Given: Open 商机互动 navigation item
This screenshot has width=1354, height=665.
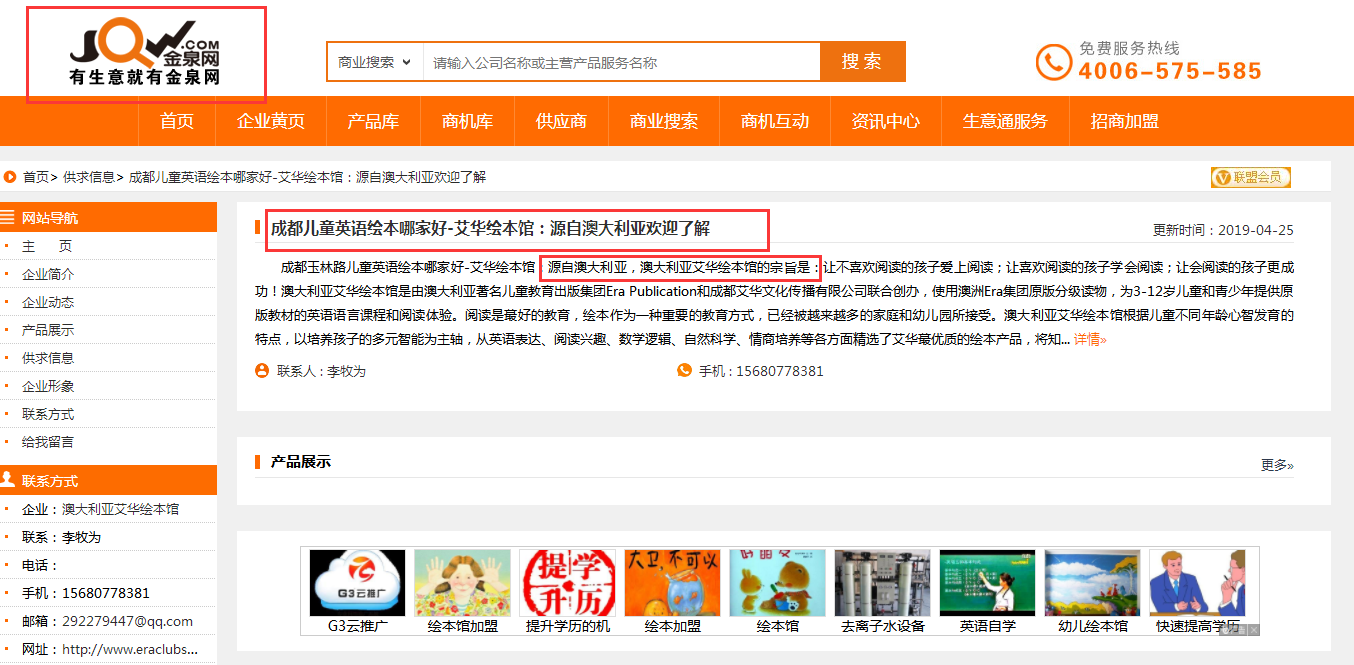Looking at the screenshot, I should (775, 121).
